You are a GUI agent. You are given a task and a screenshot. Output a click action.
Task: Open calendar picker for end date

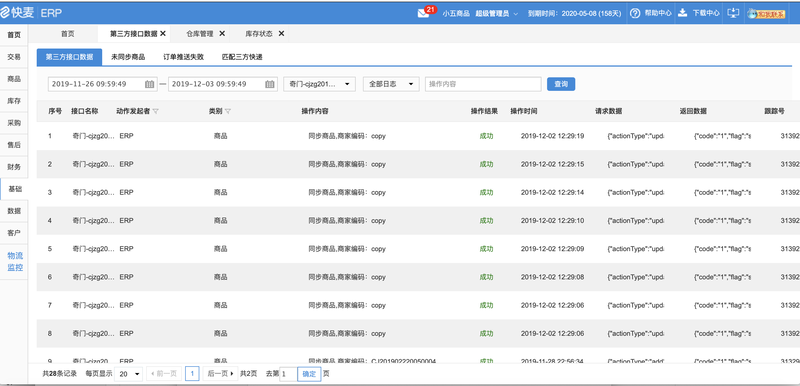(x=270, y=84)
